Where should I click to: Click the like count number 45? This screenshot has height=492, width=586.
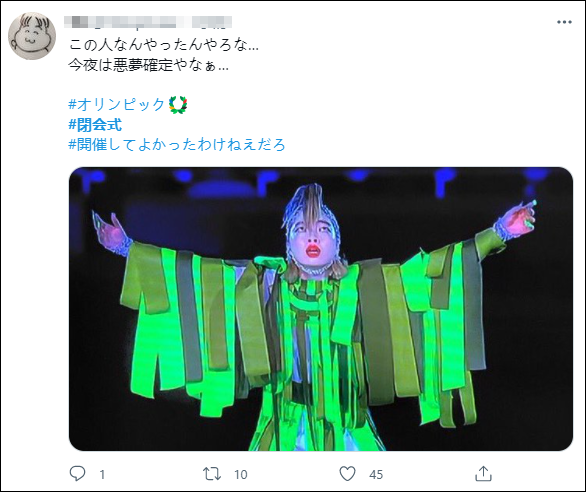[376, 474]
